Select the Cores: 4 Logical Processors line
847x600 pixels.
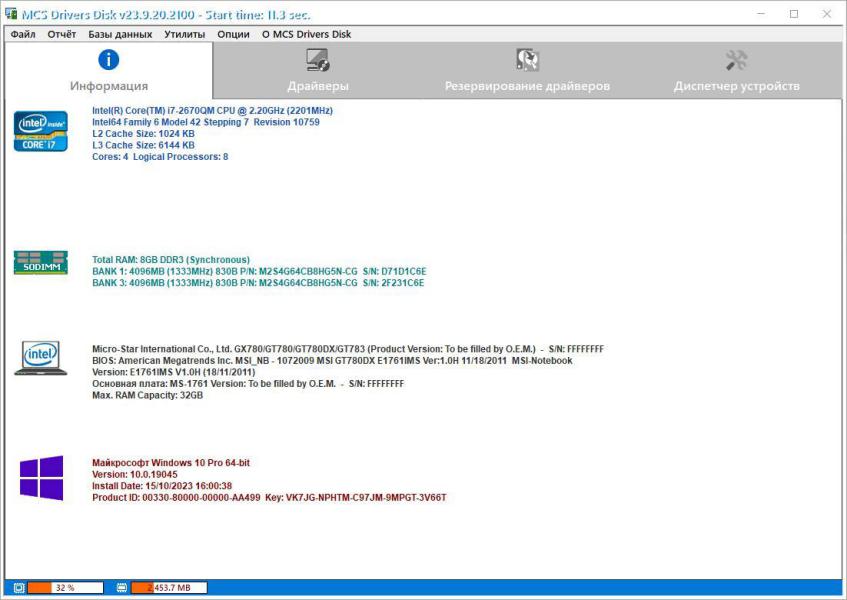(x=160, y=157)
